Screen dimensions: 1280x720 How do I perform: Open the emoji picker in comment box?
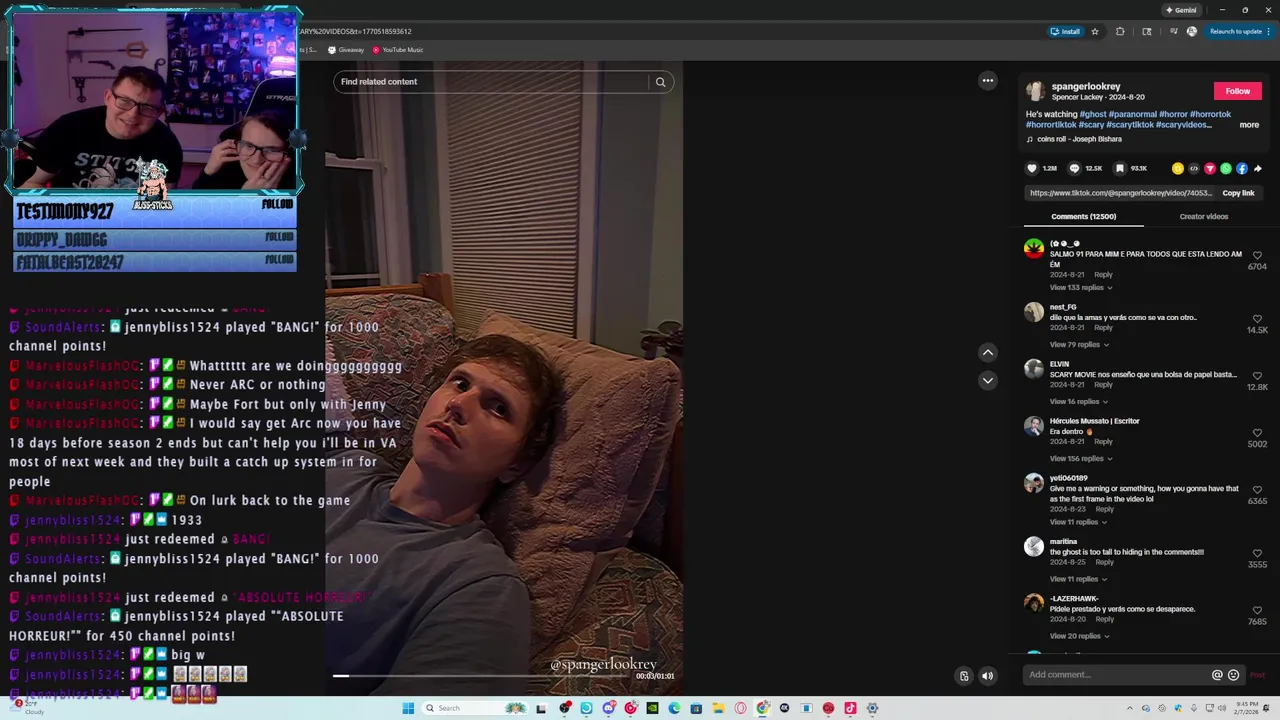pos(1233,675)
